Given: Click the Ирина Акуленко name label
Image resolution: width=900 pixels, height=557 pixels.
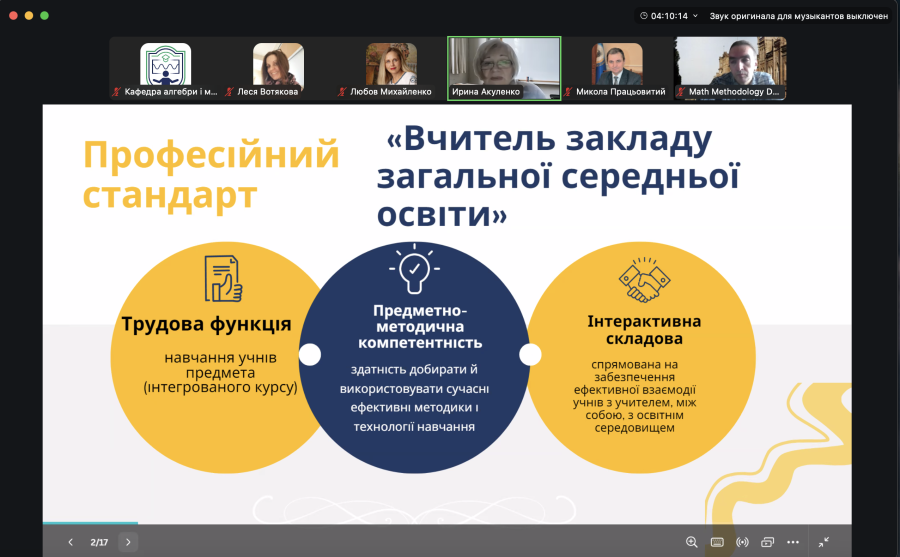Looking at the screenshot, I should tap(486, 92).
